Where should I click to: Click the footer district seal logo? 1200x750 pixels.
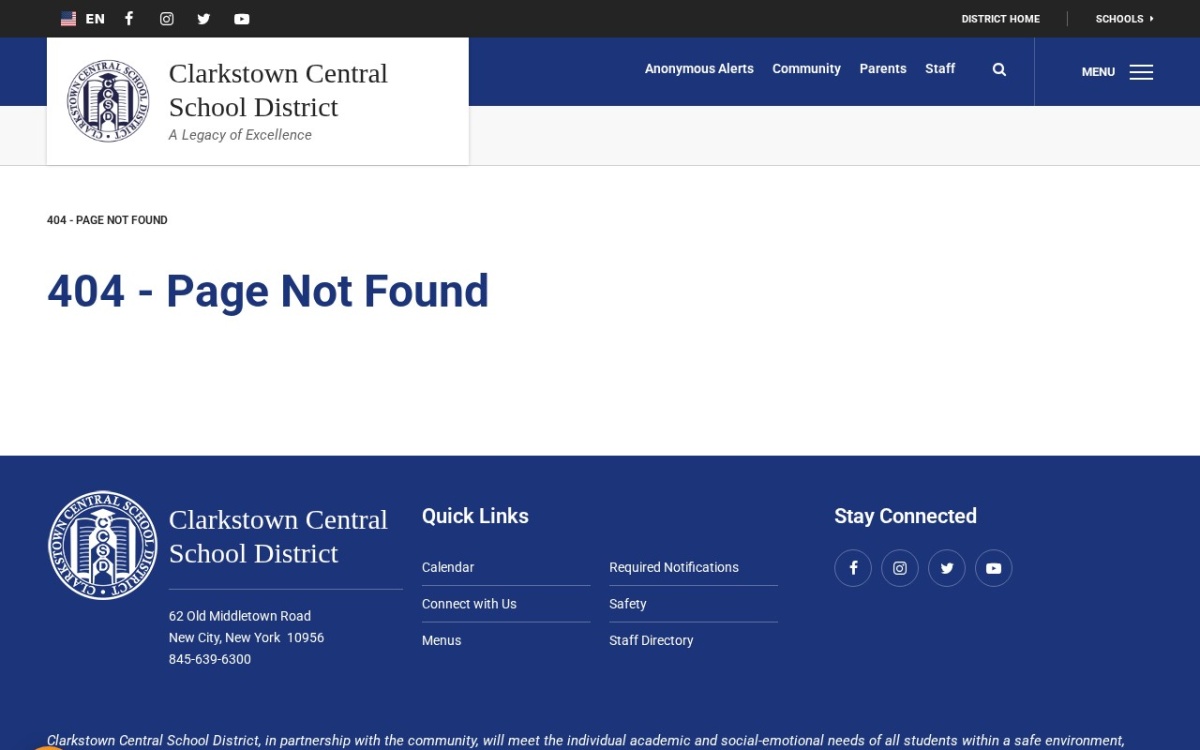coord(103,545)
